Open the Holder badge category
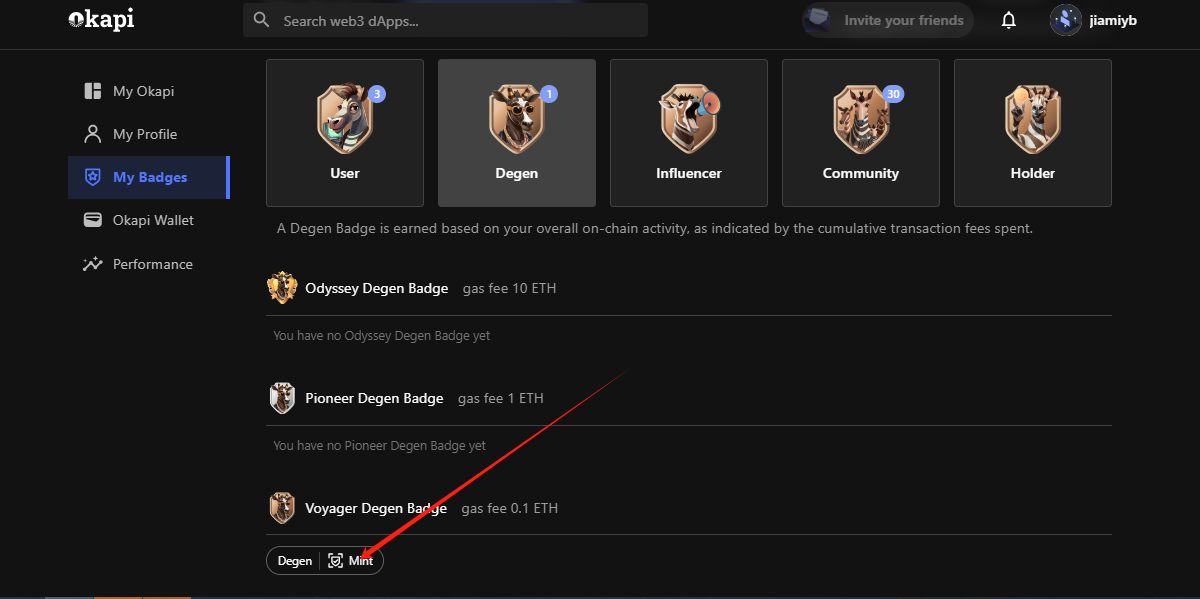This screenshot has height=599, width=1200. point(1033,133)
